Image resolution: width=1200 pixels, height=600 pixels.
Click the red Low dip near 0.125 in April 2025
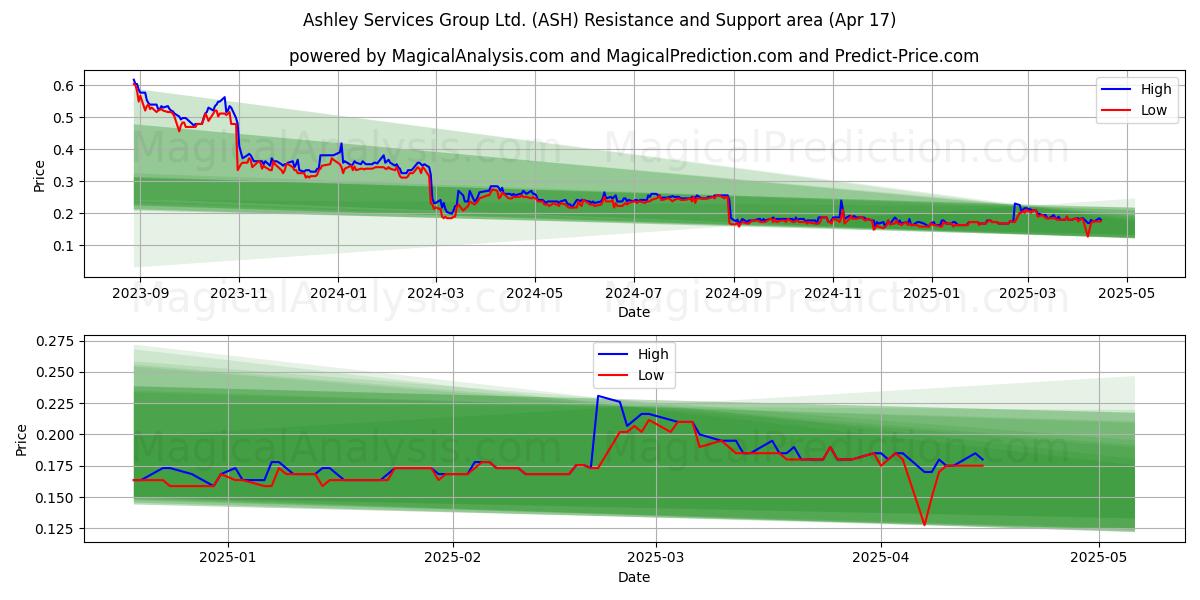pyautogui.click(x=924, y=524)
